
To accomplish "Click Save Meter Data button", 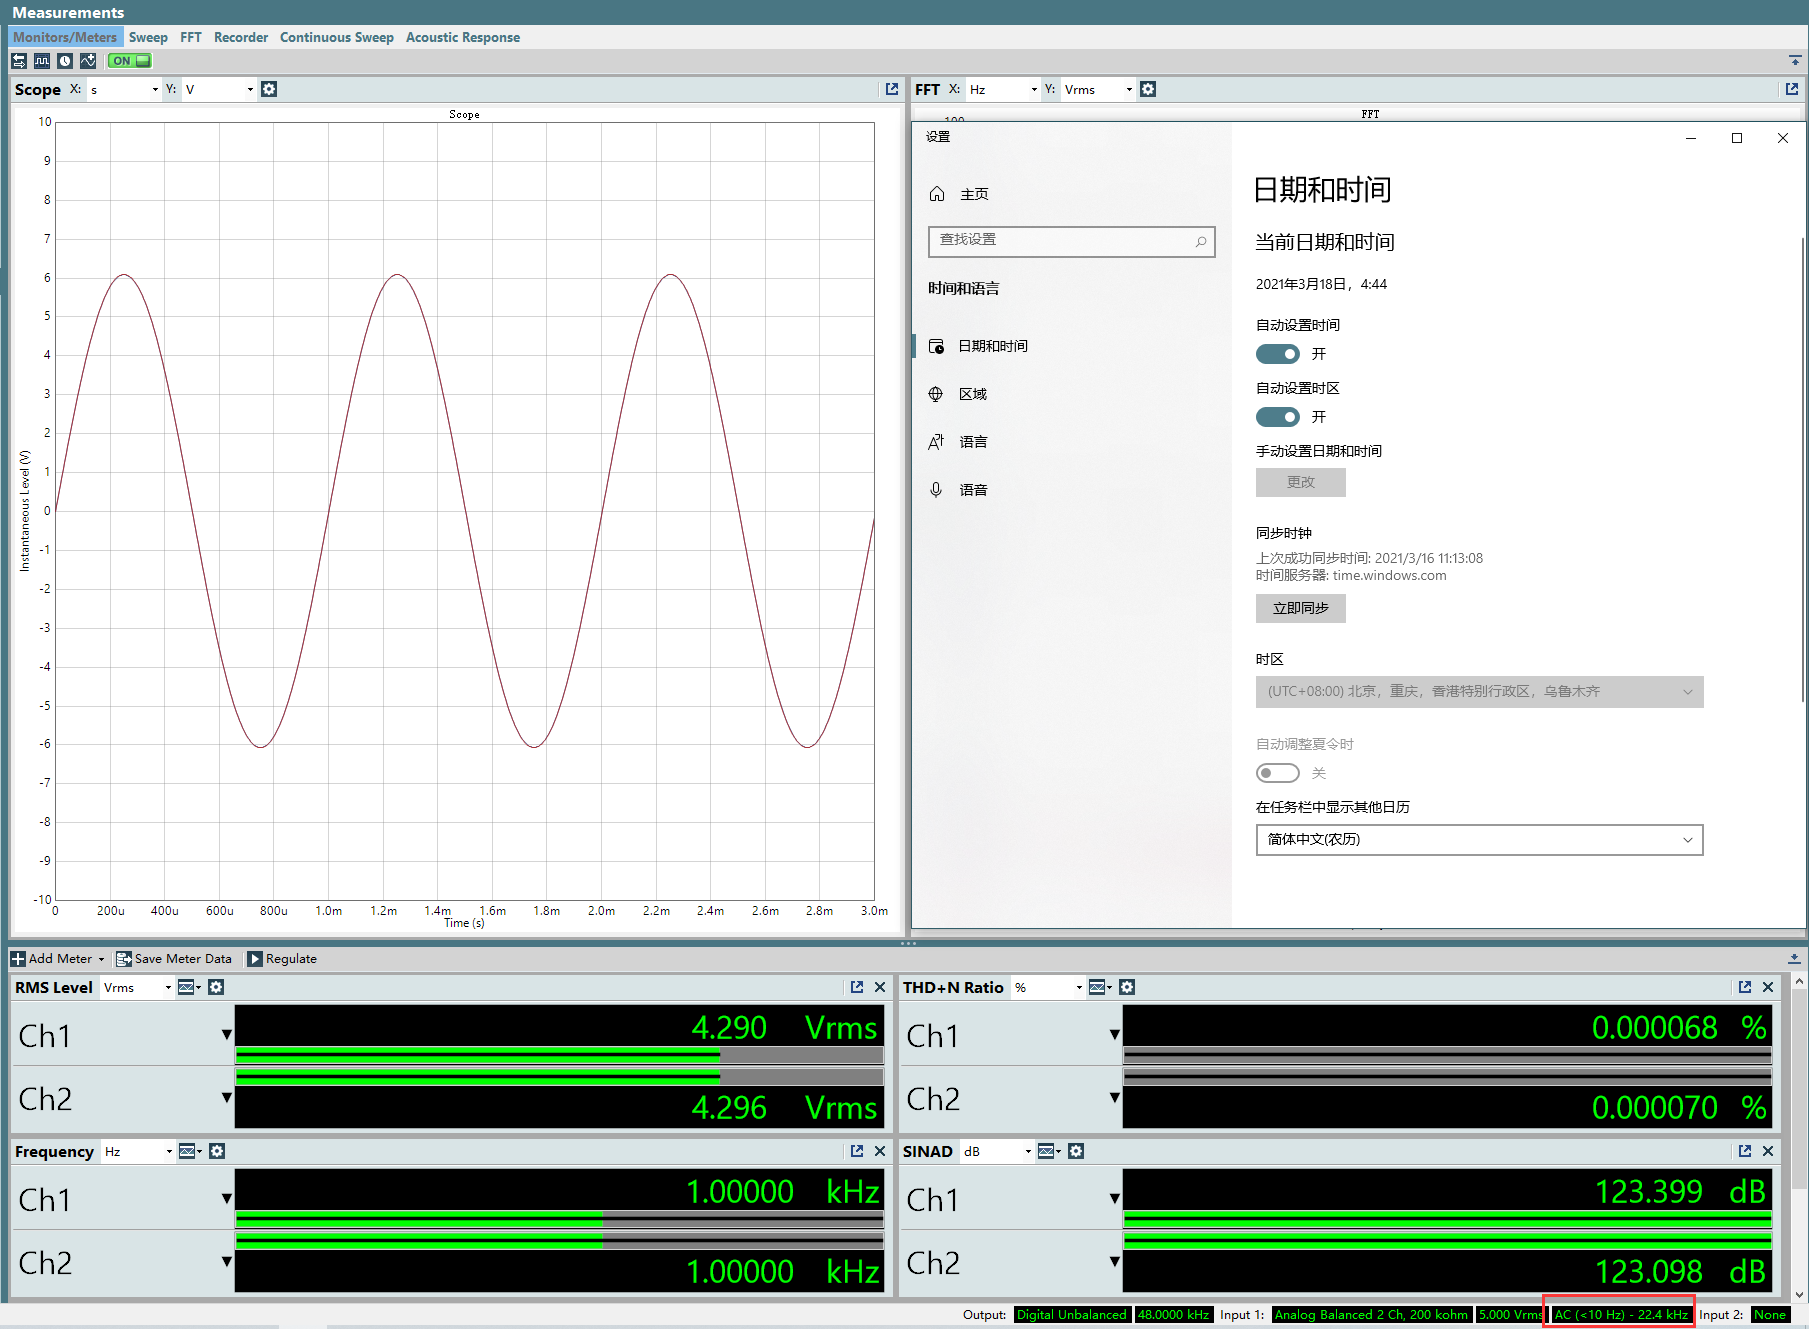I will tap(174, 958).
